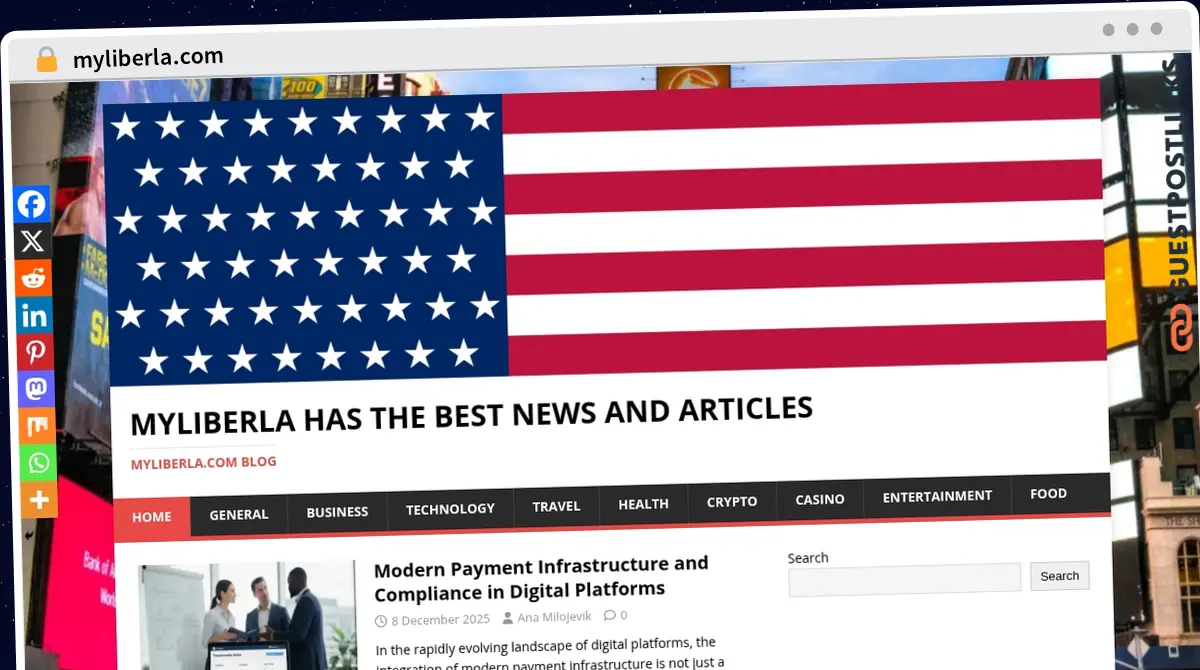This screenshot has height=670, width=1200.
Task: Share the page on Facebook
Action: pyautogui.click(x=32, y=203)
